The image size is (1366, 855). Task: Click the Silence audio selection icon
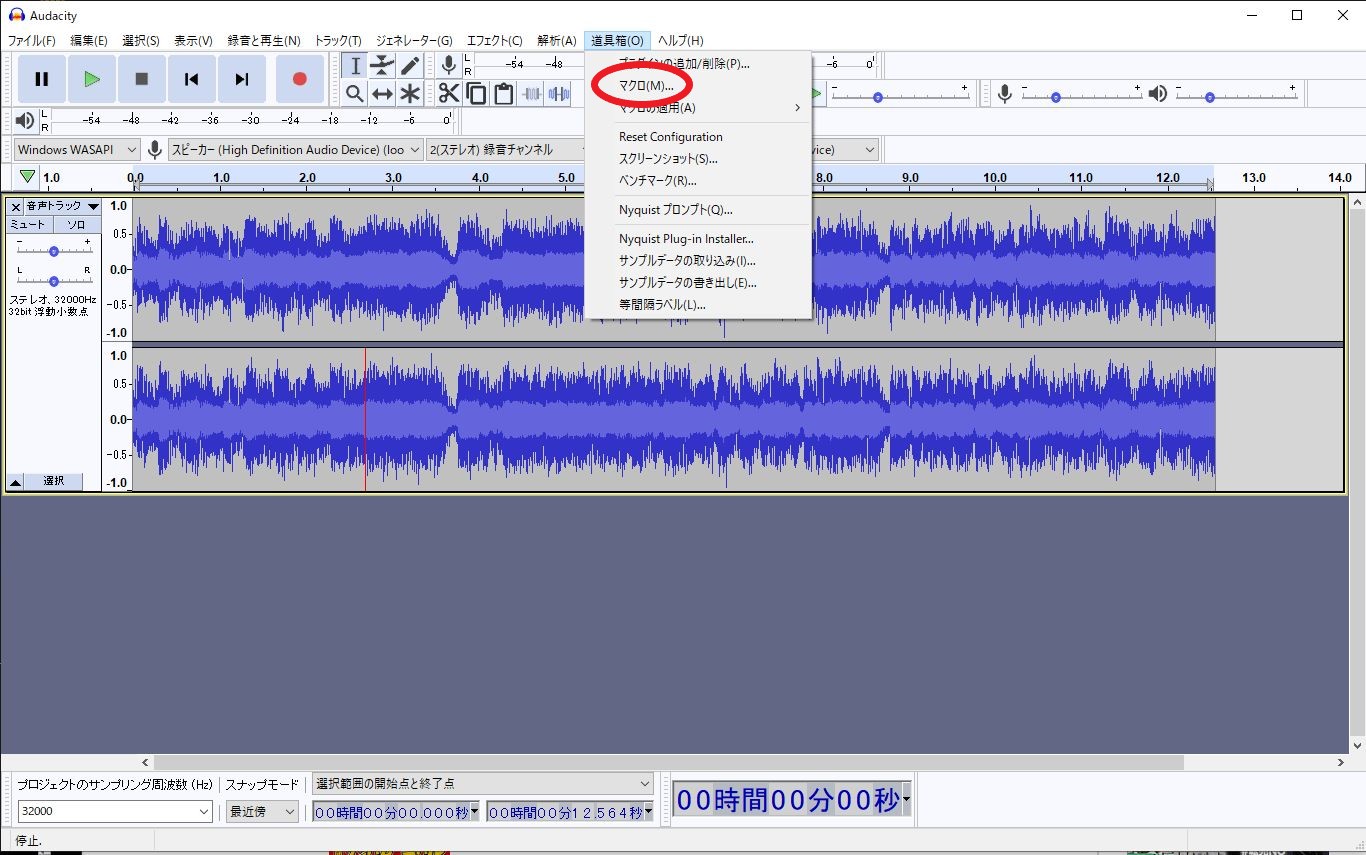point(559,94)
